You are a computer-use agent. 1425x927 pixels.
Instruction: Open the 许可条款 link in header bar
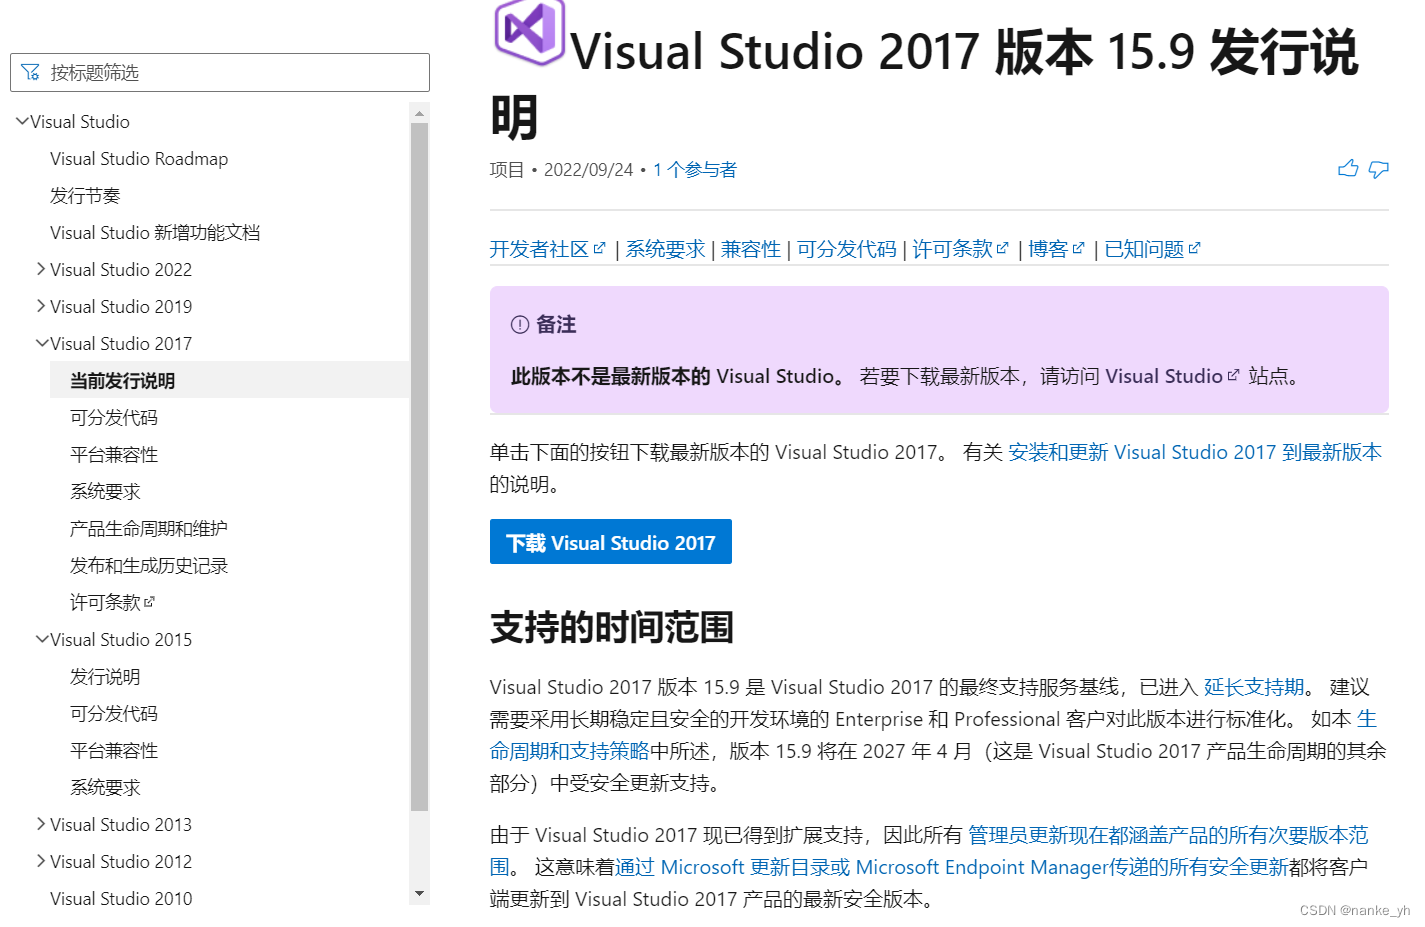pyautogui.click(x=960, y=248)
